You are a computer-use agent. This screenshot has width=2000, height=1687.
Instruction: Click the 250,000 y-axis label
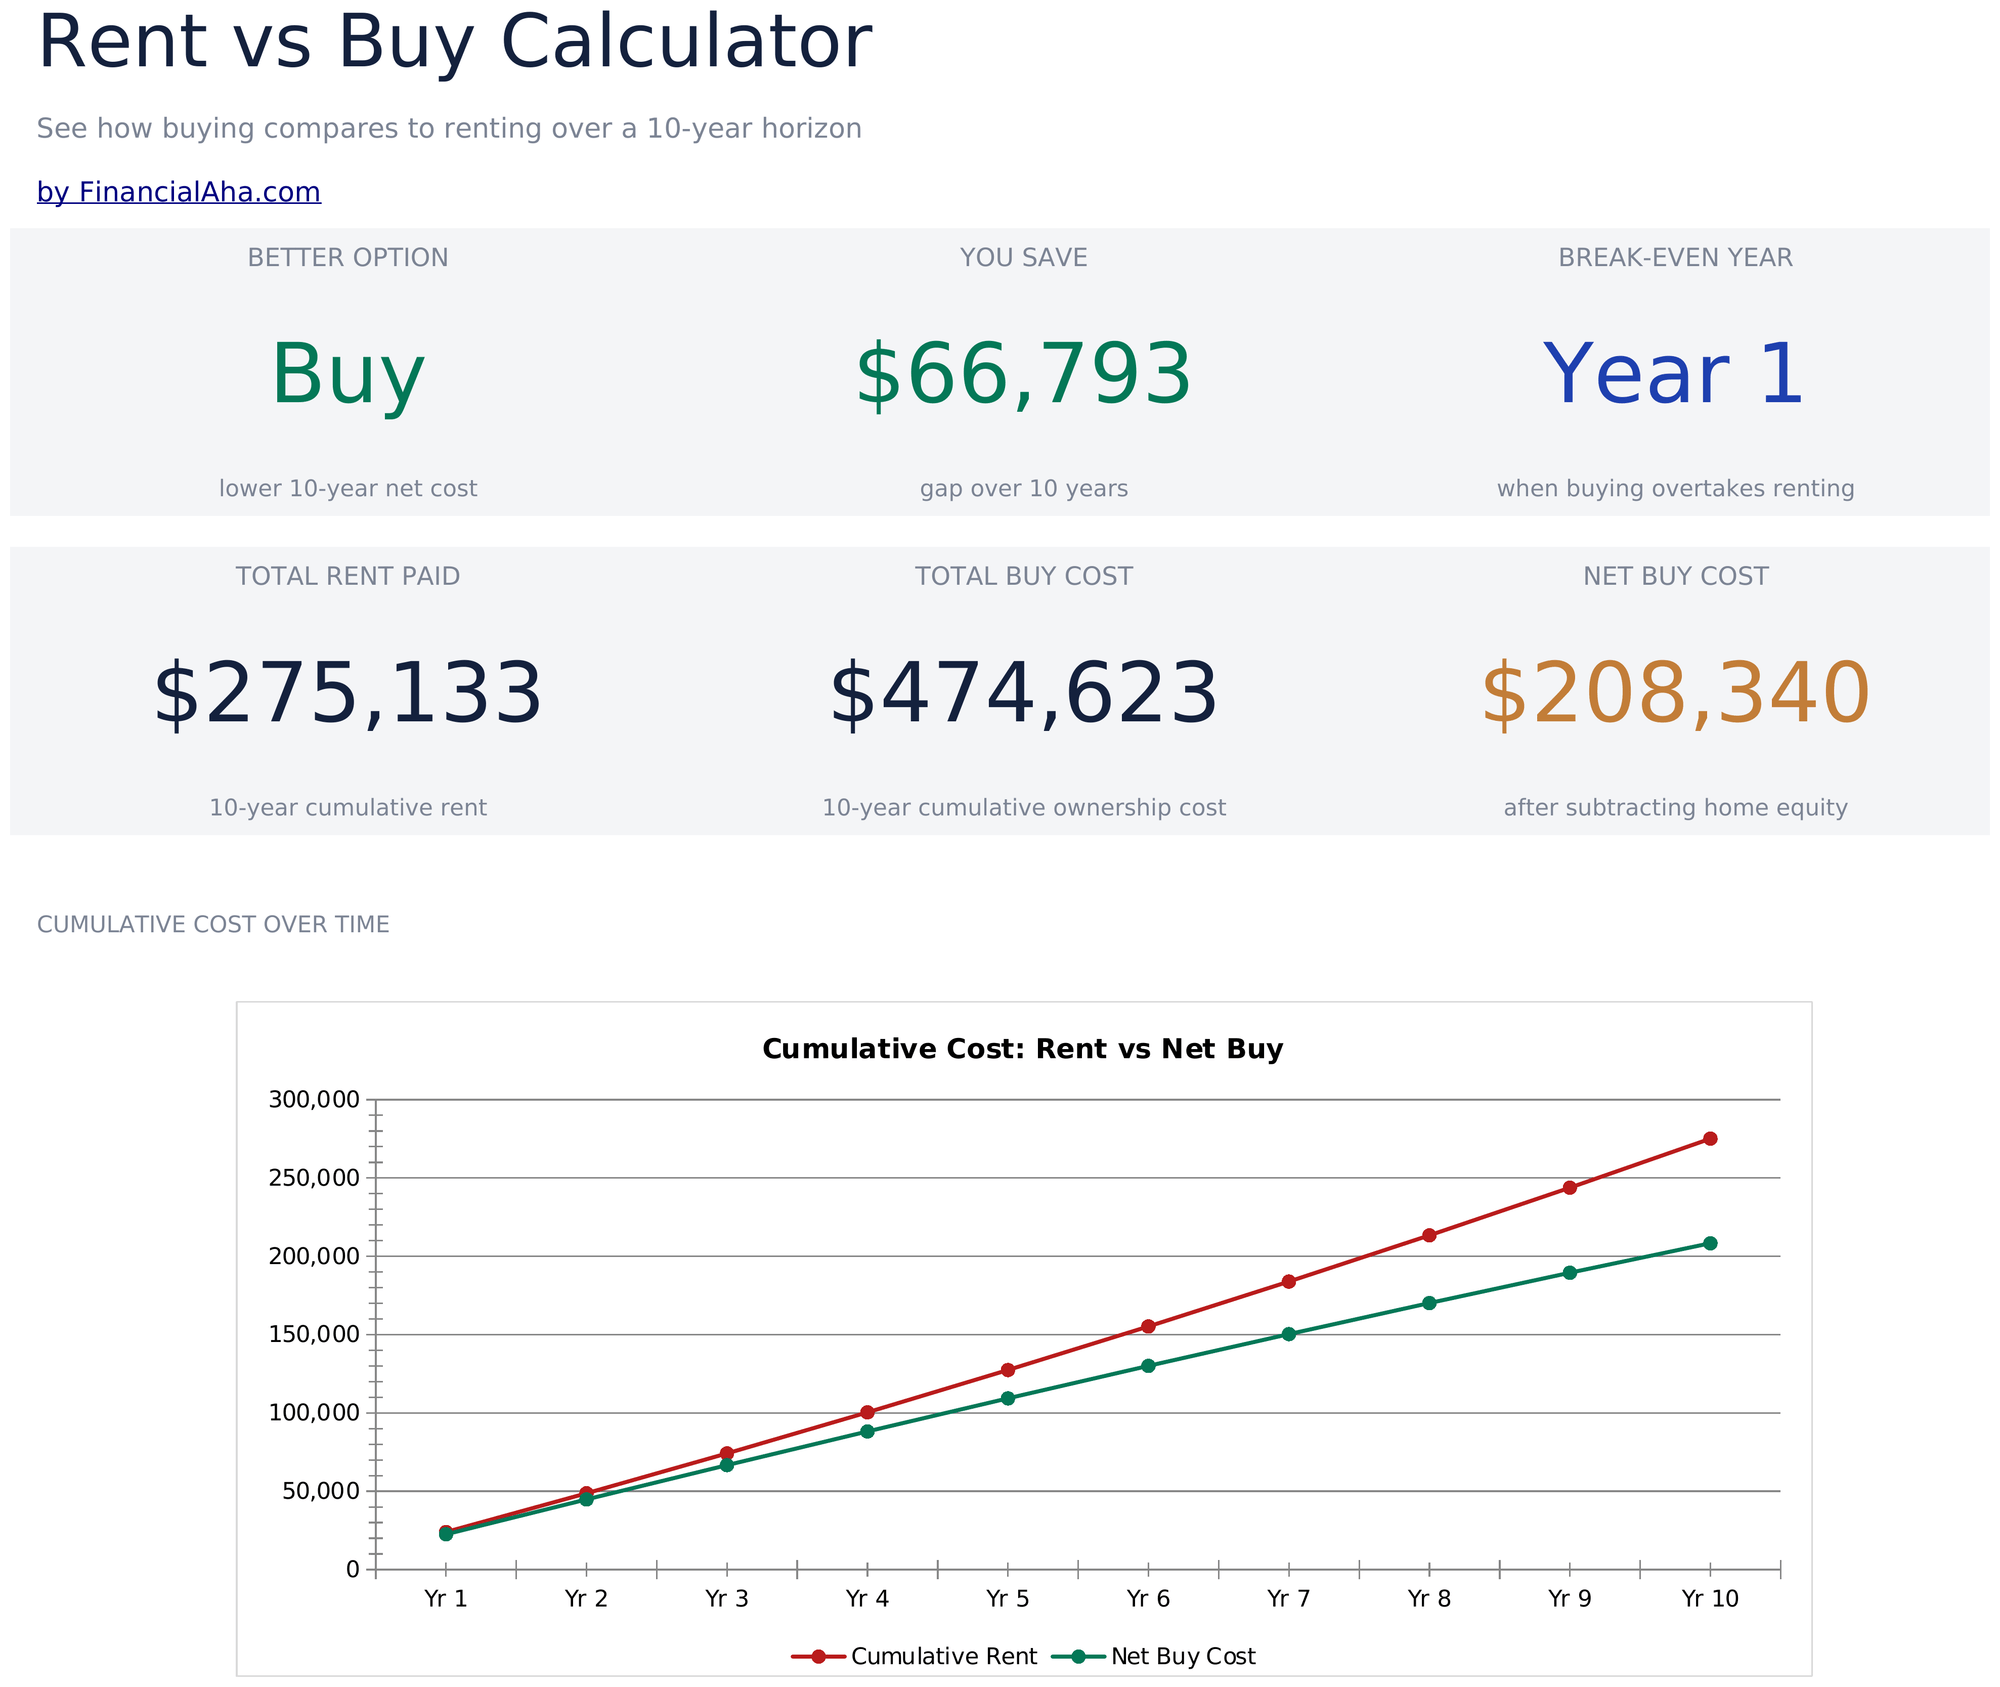click(314, 1178)
